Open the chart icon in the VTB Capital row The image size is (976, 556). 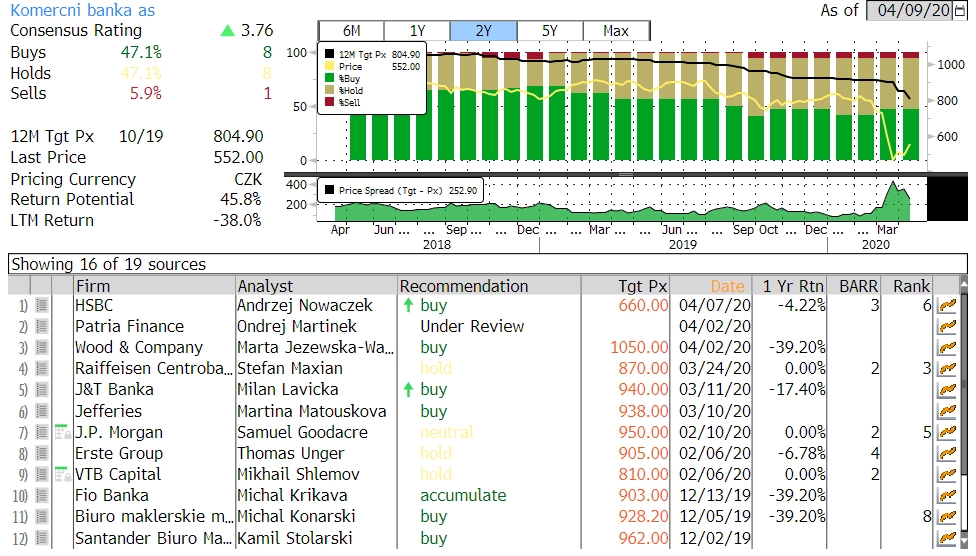947,474
